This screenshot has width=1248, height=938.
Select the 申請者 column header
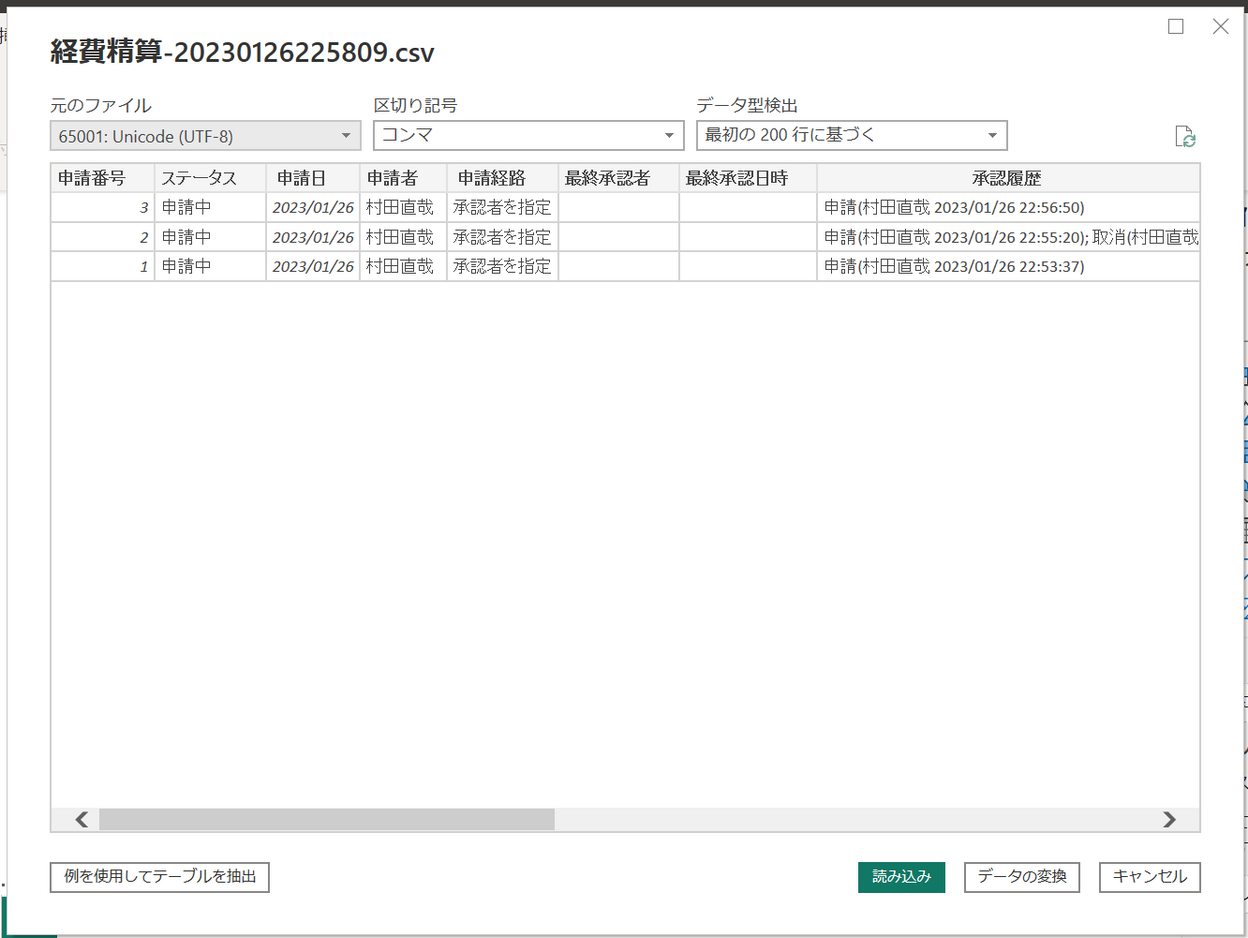403,178
